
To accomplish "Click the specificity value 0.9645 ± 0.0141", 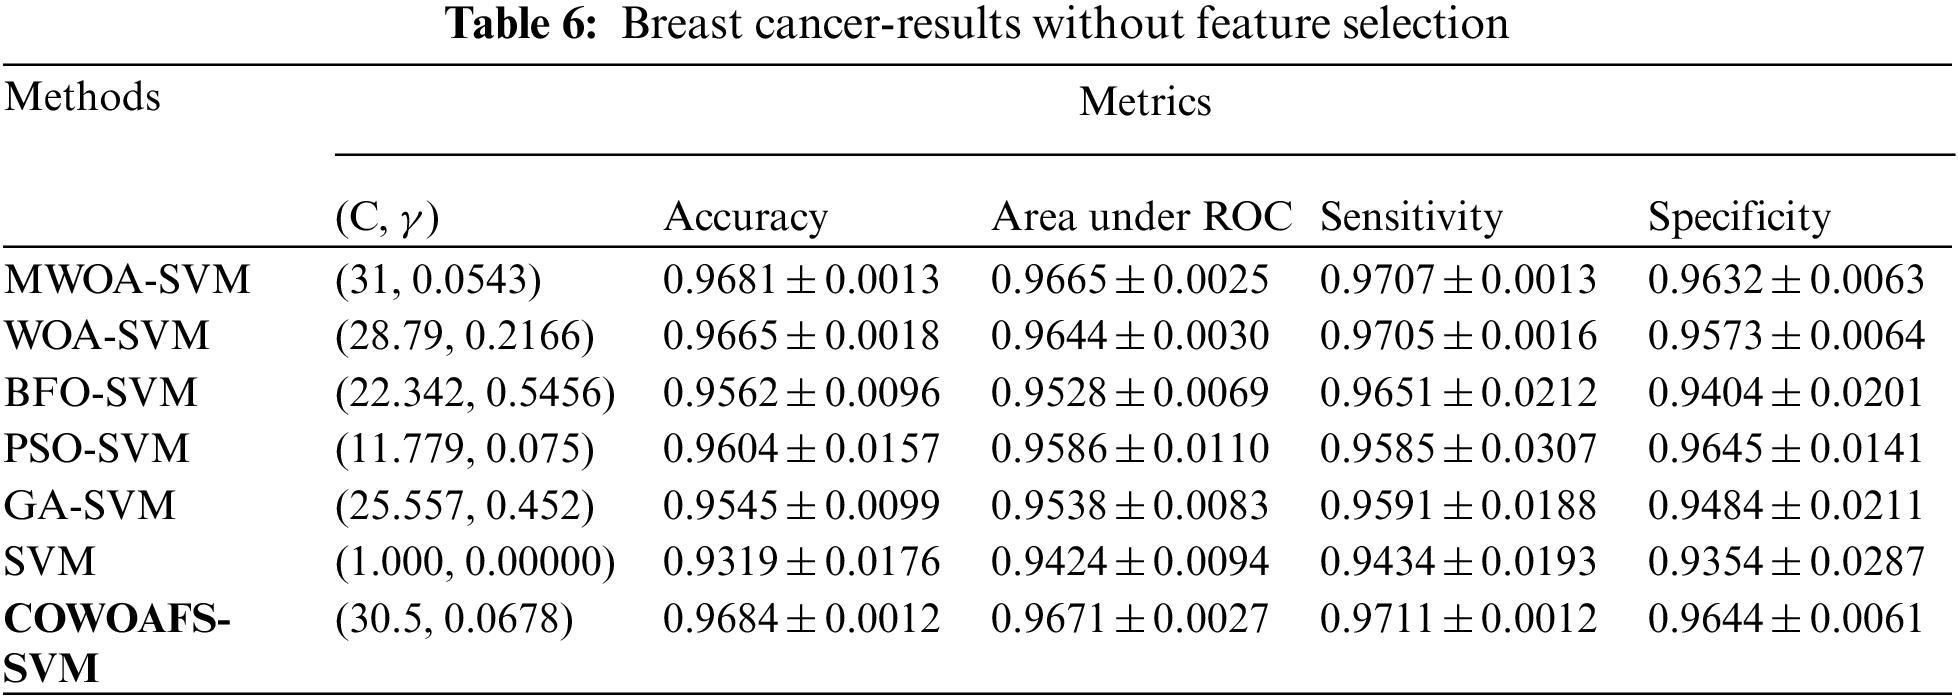I will click(1785, 449).
